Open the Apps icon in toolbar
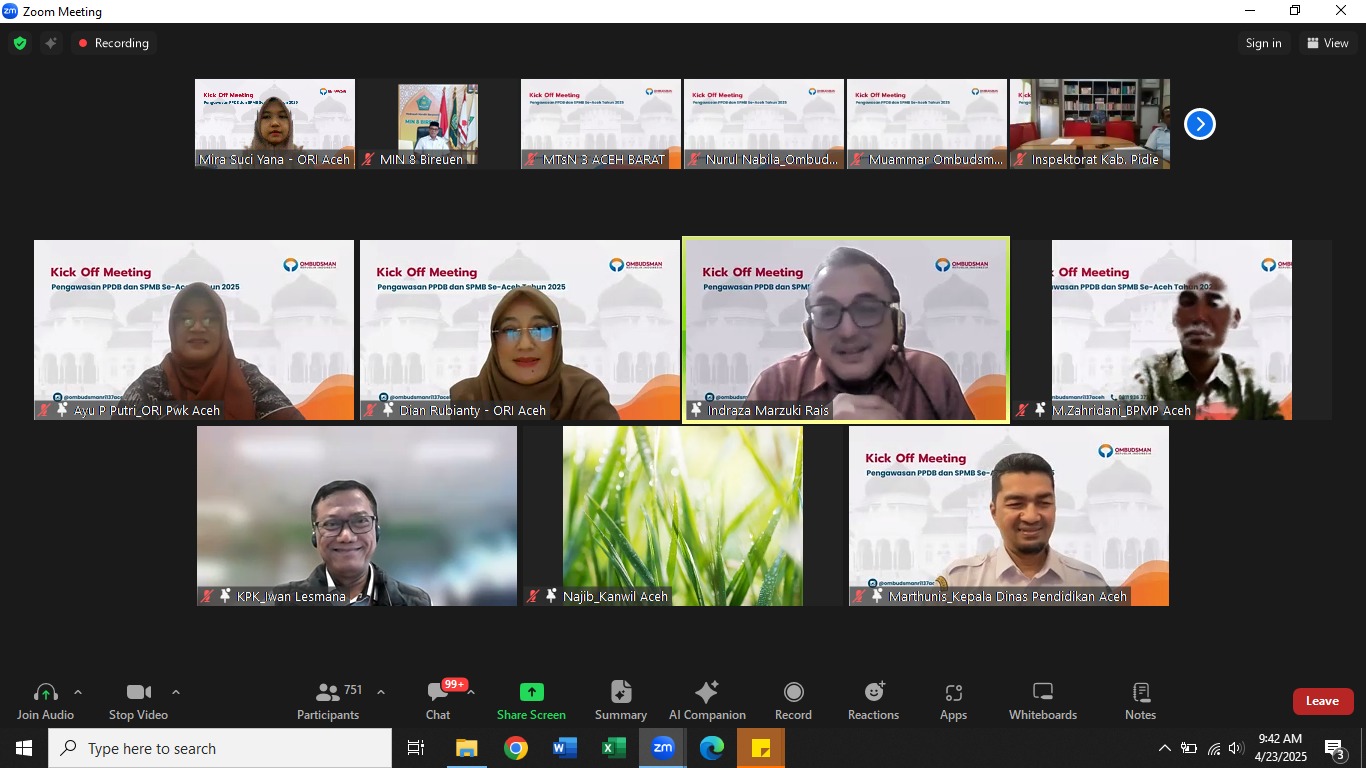1366x768 pixels. pyautogui.click(x=953, y=693)
